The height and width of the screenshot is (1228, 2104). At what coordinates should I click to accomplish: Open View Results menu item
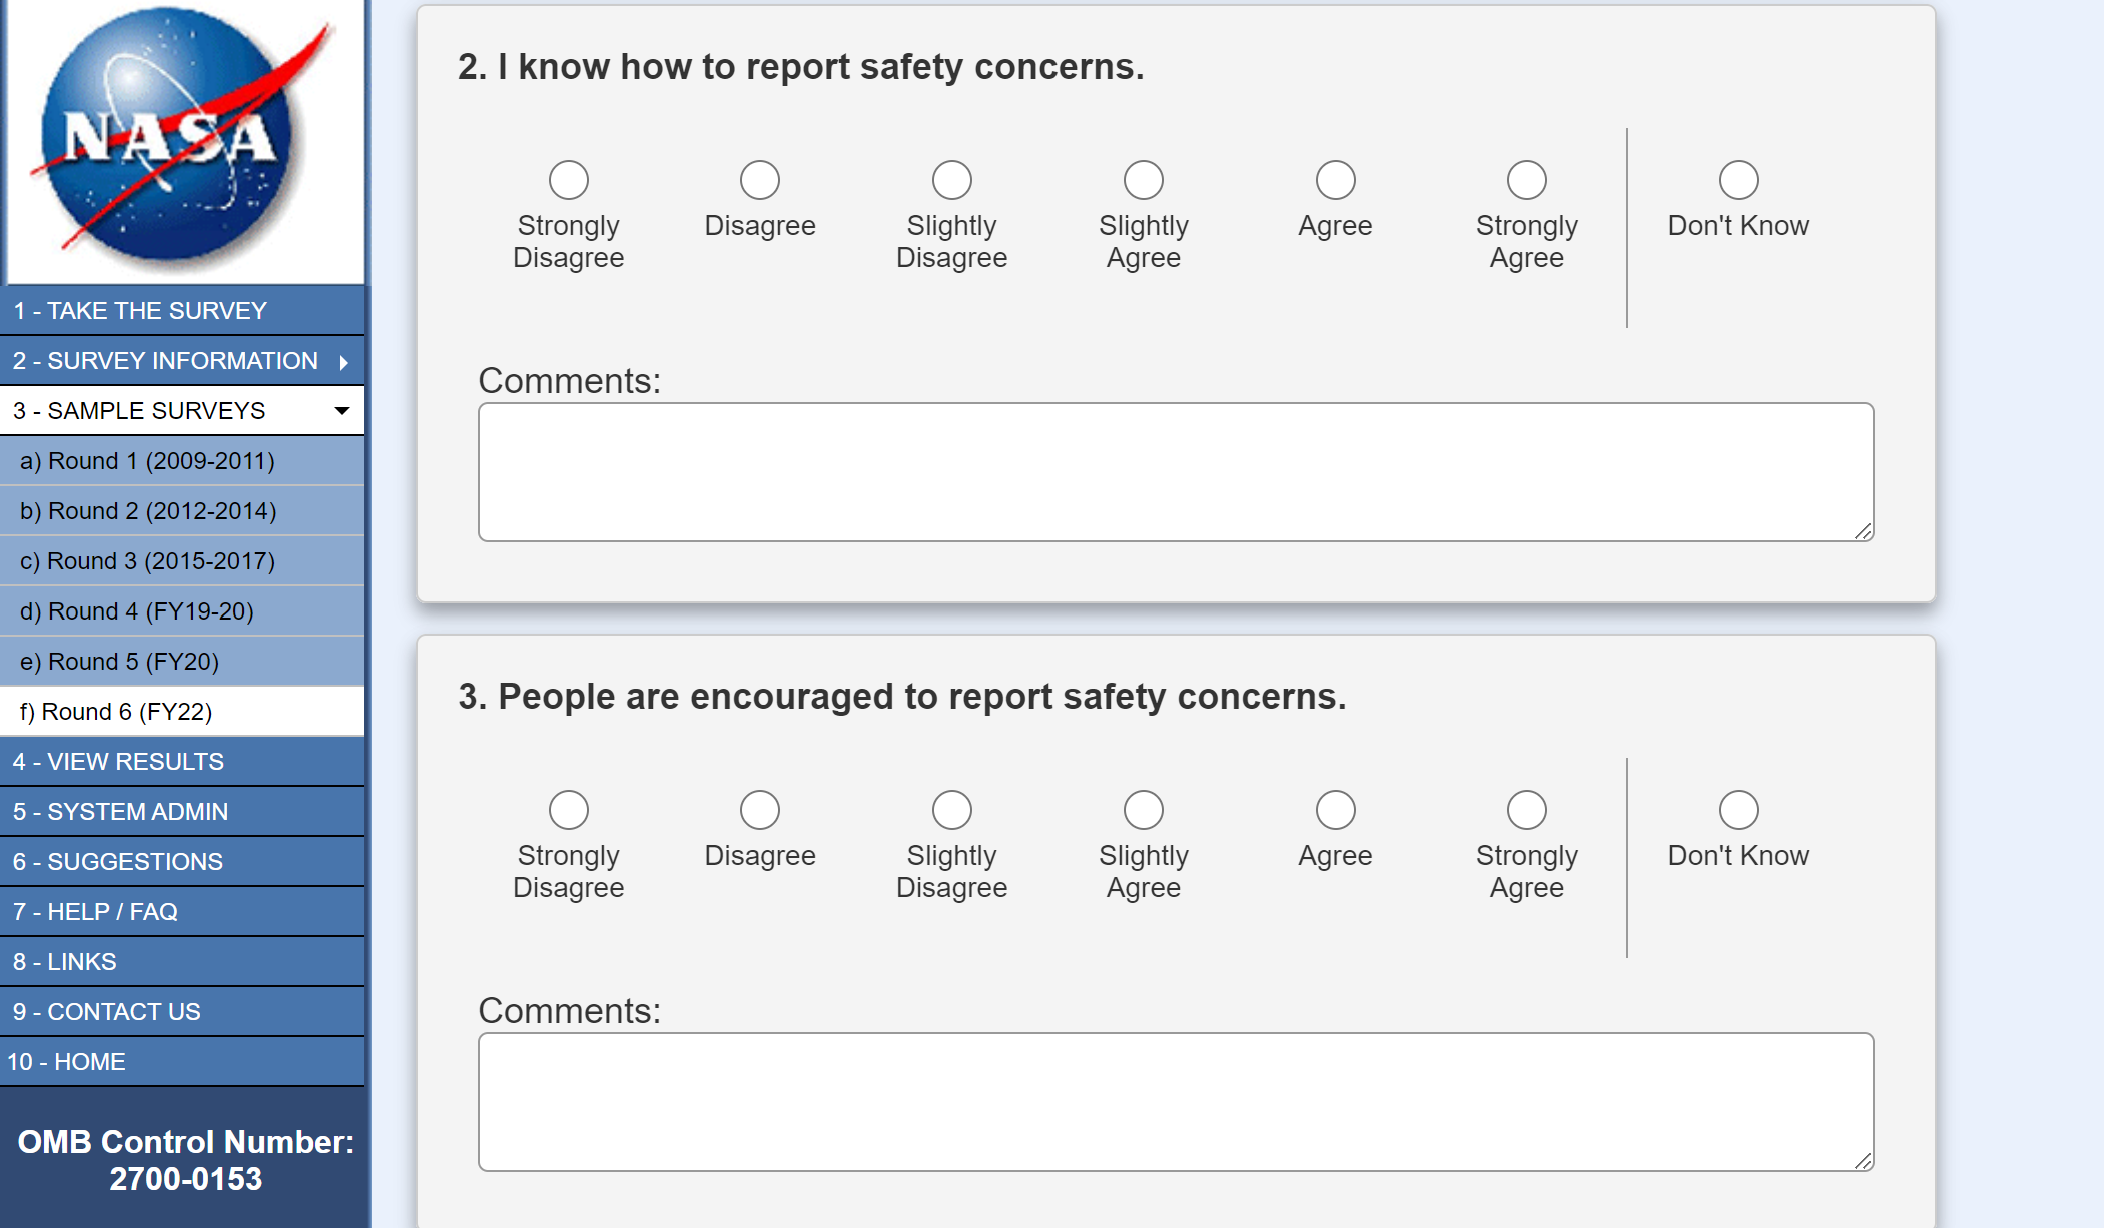coord(118,762)
